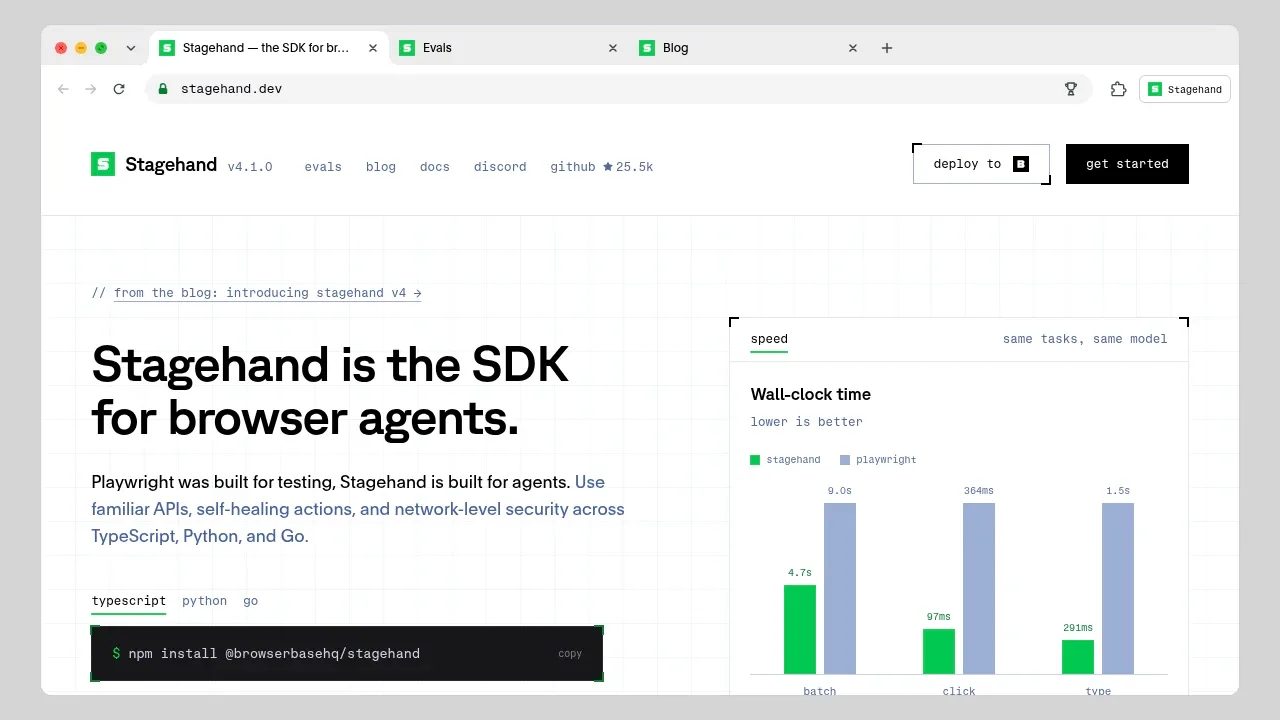Select the go install tab

tap(250, 601)
